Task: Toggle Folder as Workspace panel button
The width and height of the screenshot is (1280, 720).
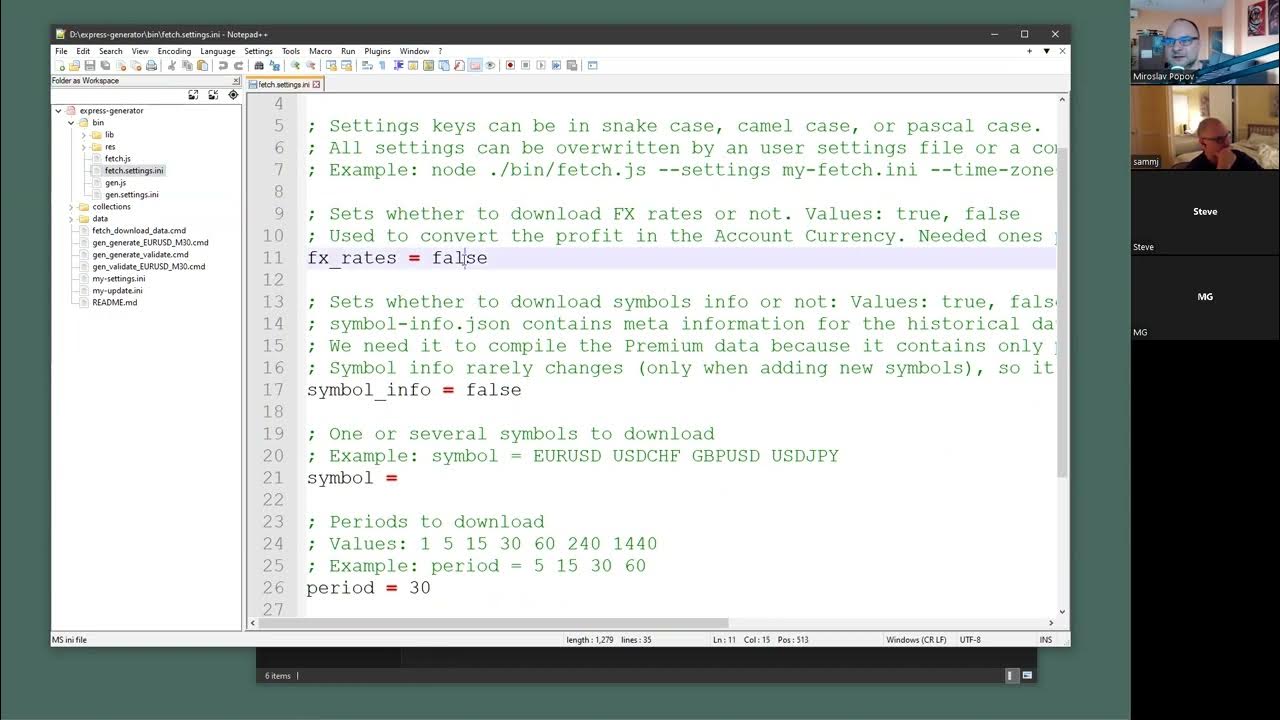Action: pos(474,66)
